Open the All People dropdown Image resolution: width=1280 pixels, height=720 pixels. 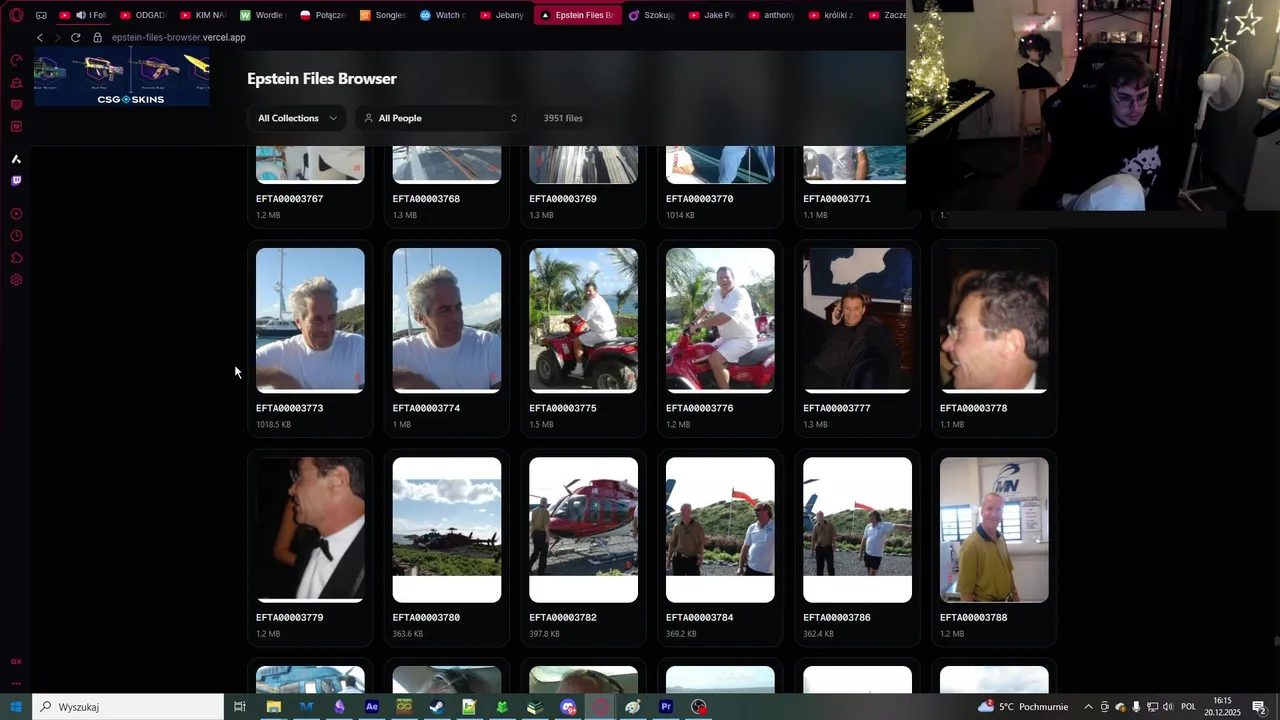pos(441,118)
